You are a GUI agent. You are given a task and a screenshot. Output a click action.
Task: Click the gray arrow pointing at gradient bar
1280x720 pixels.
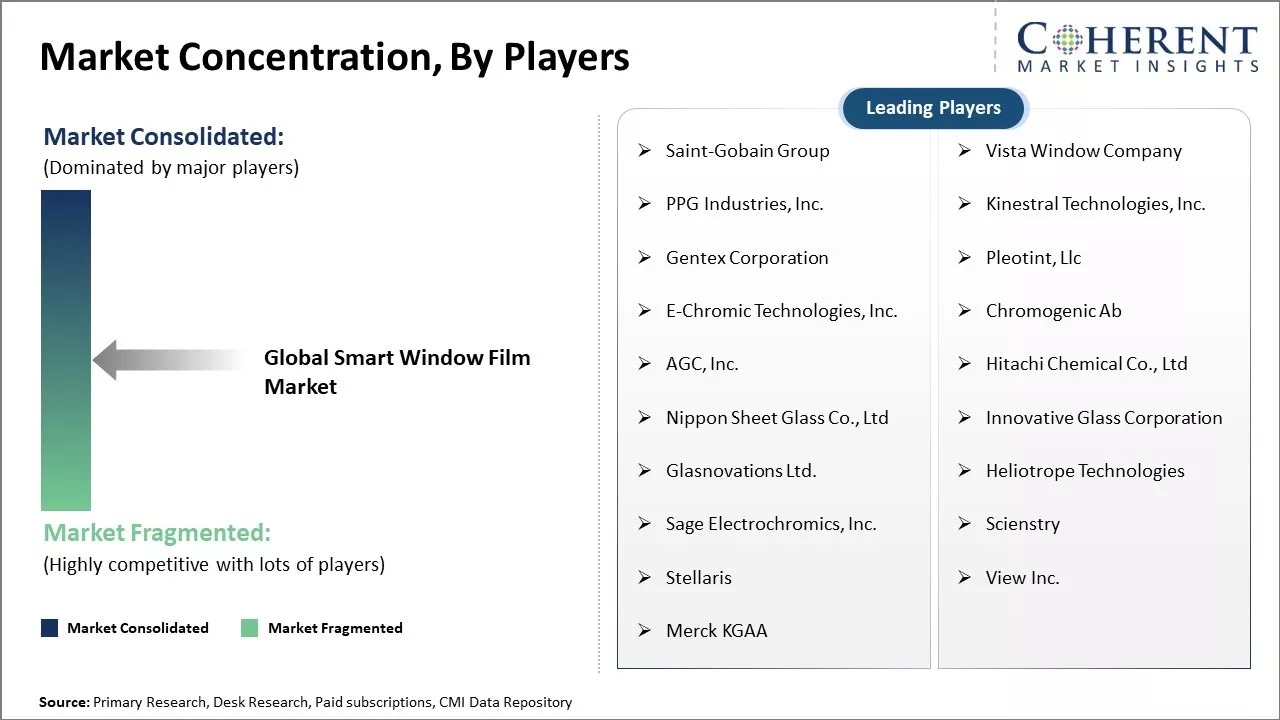[168, 360]
